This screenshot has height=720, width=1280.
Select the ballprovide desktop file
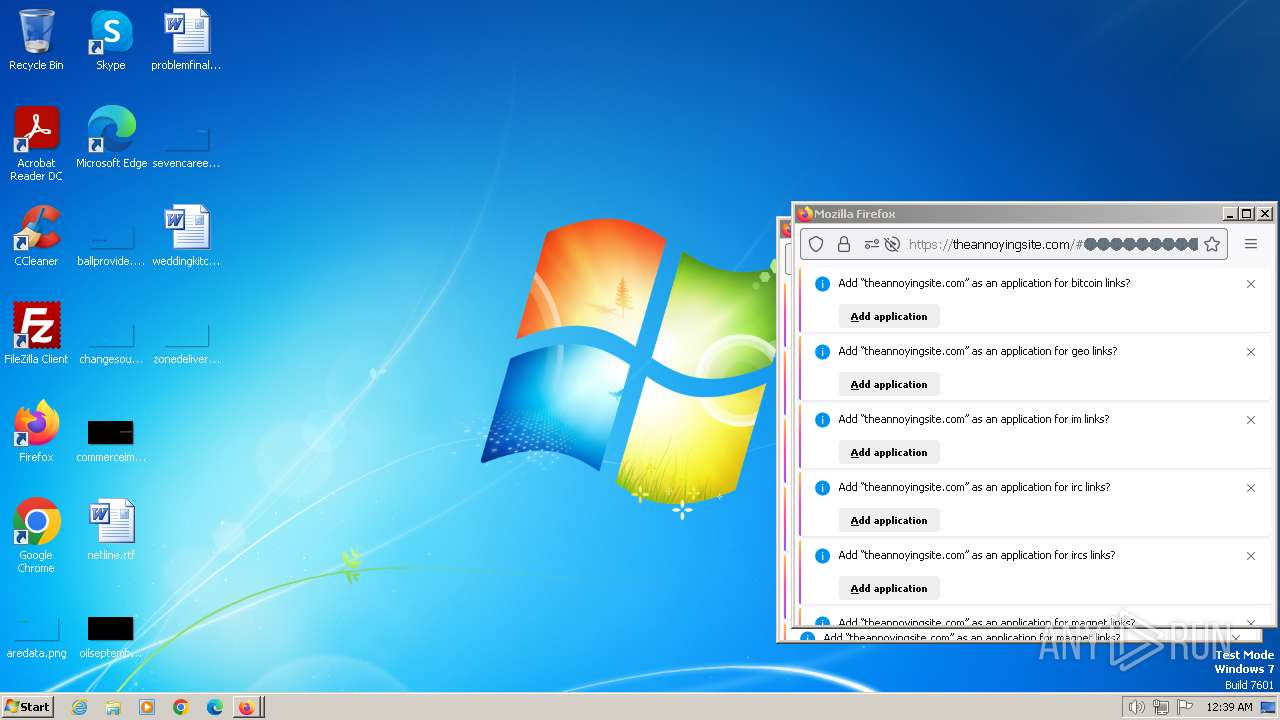[111, 243]
